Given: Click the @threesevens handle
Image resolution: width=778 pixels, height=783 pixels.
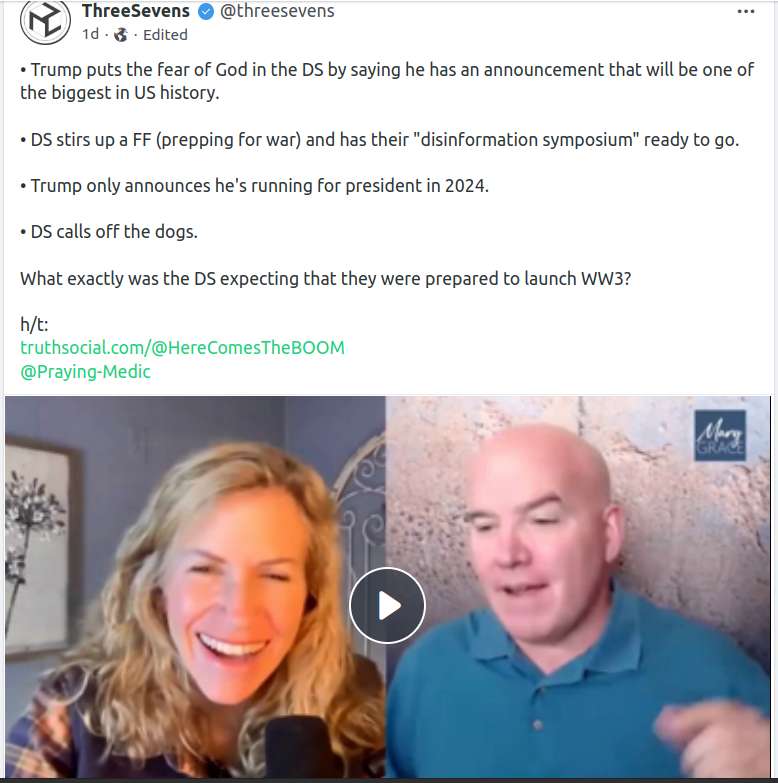Looking at the screenshot, I should 277,11.
